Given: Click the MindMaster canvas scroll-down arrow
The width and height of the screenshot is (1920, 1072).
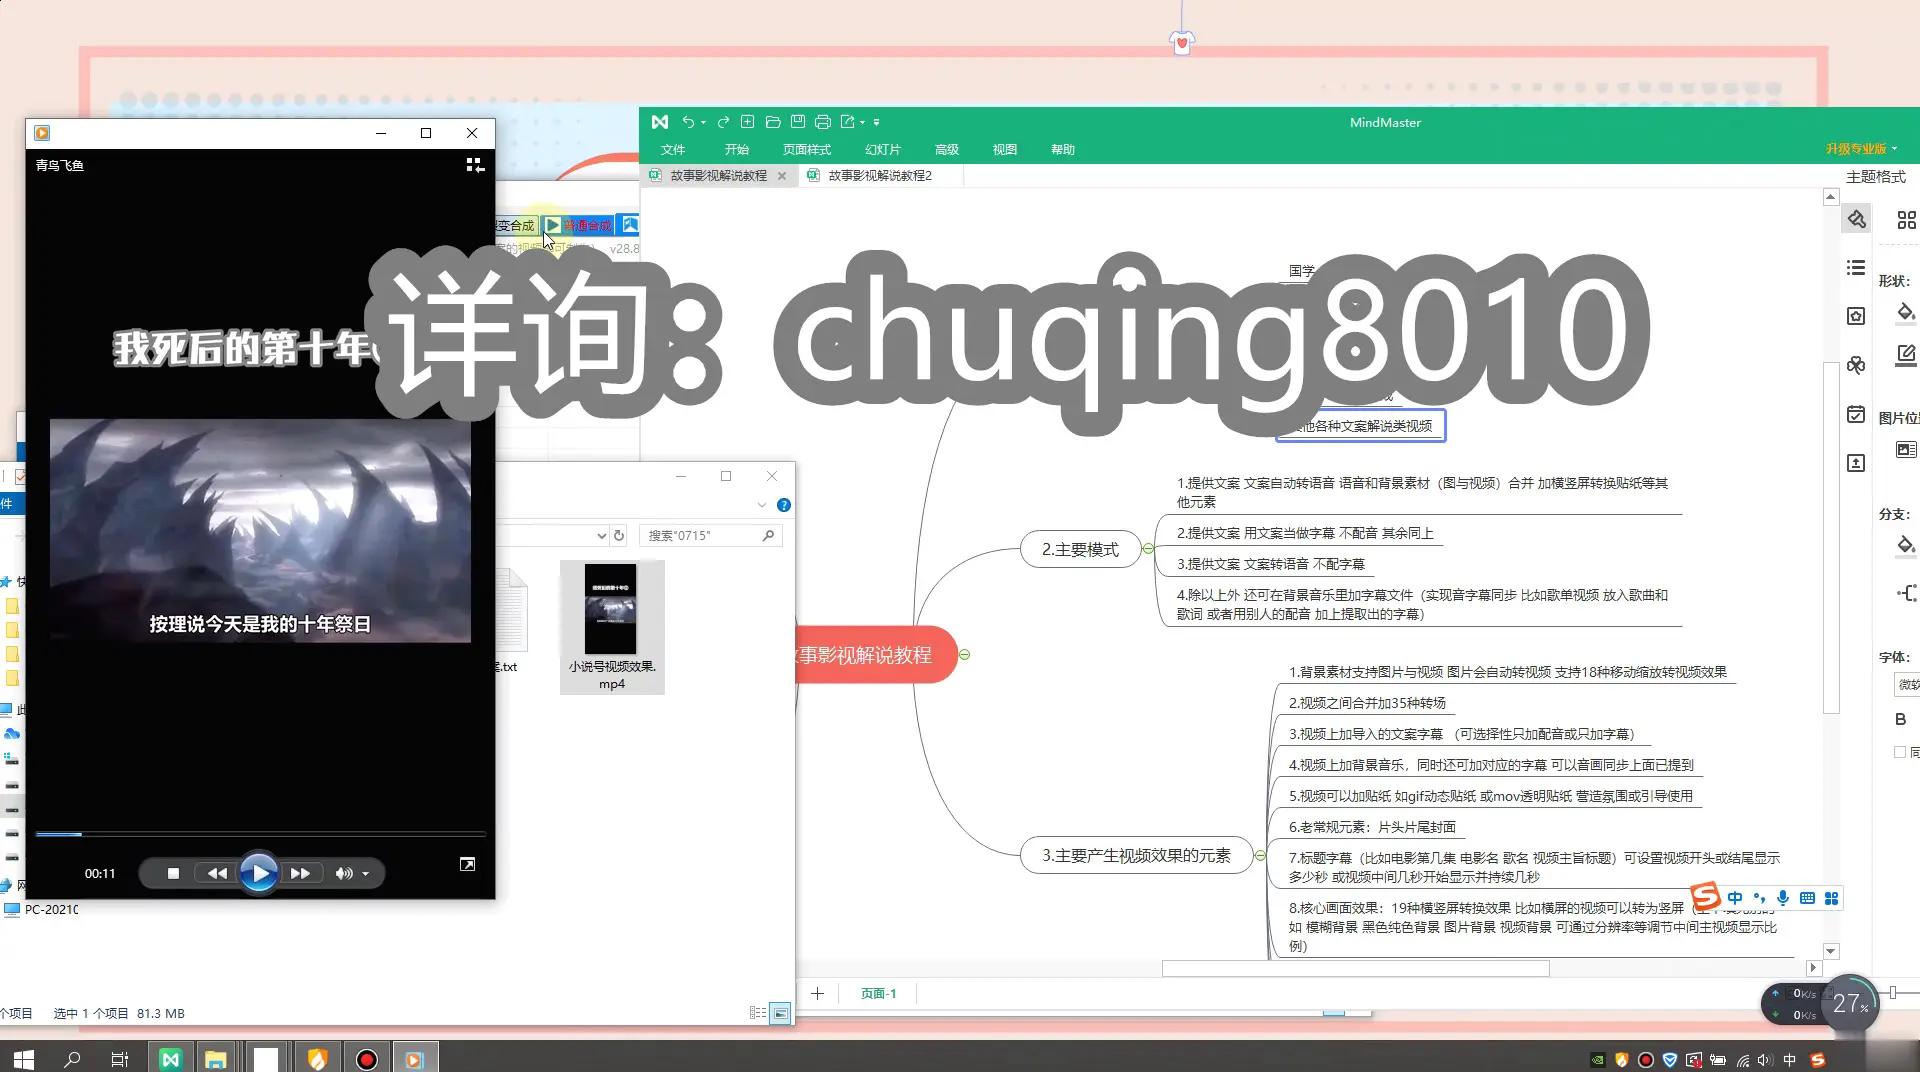Looking at the screenshot, I should pyautogui.click(x=1831, y=951).
